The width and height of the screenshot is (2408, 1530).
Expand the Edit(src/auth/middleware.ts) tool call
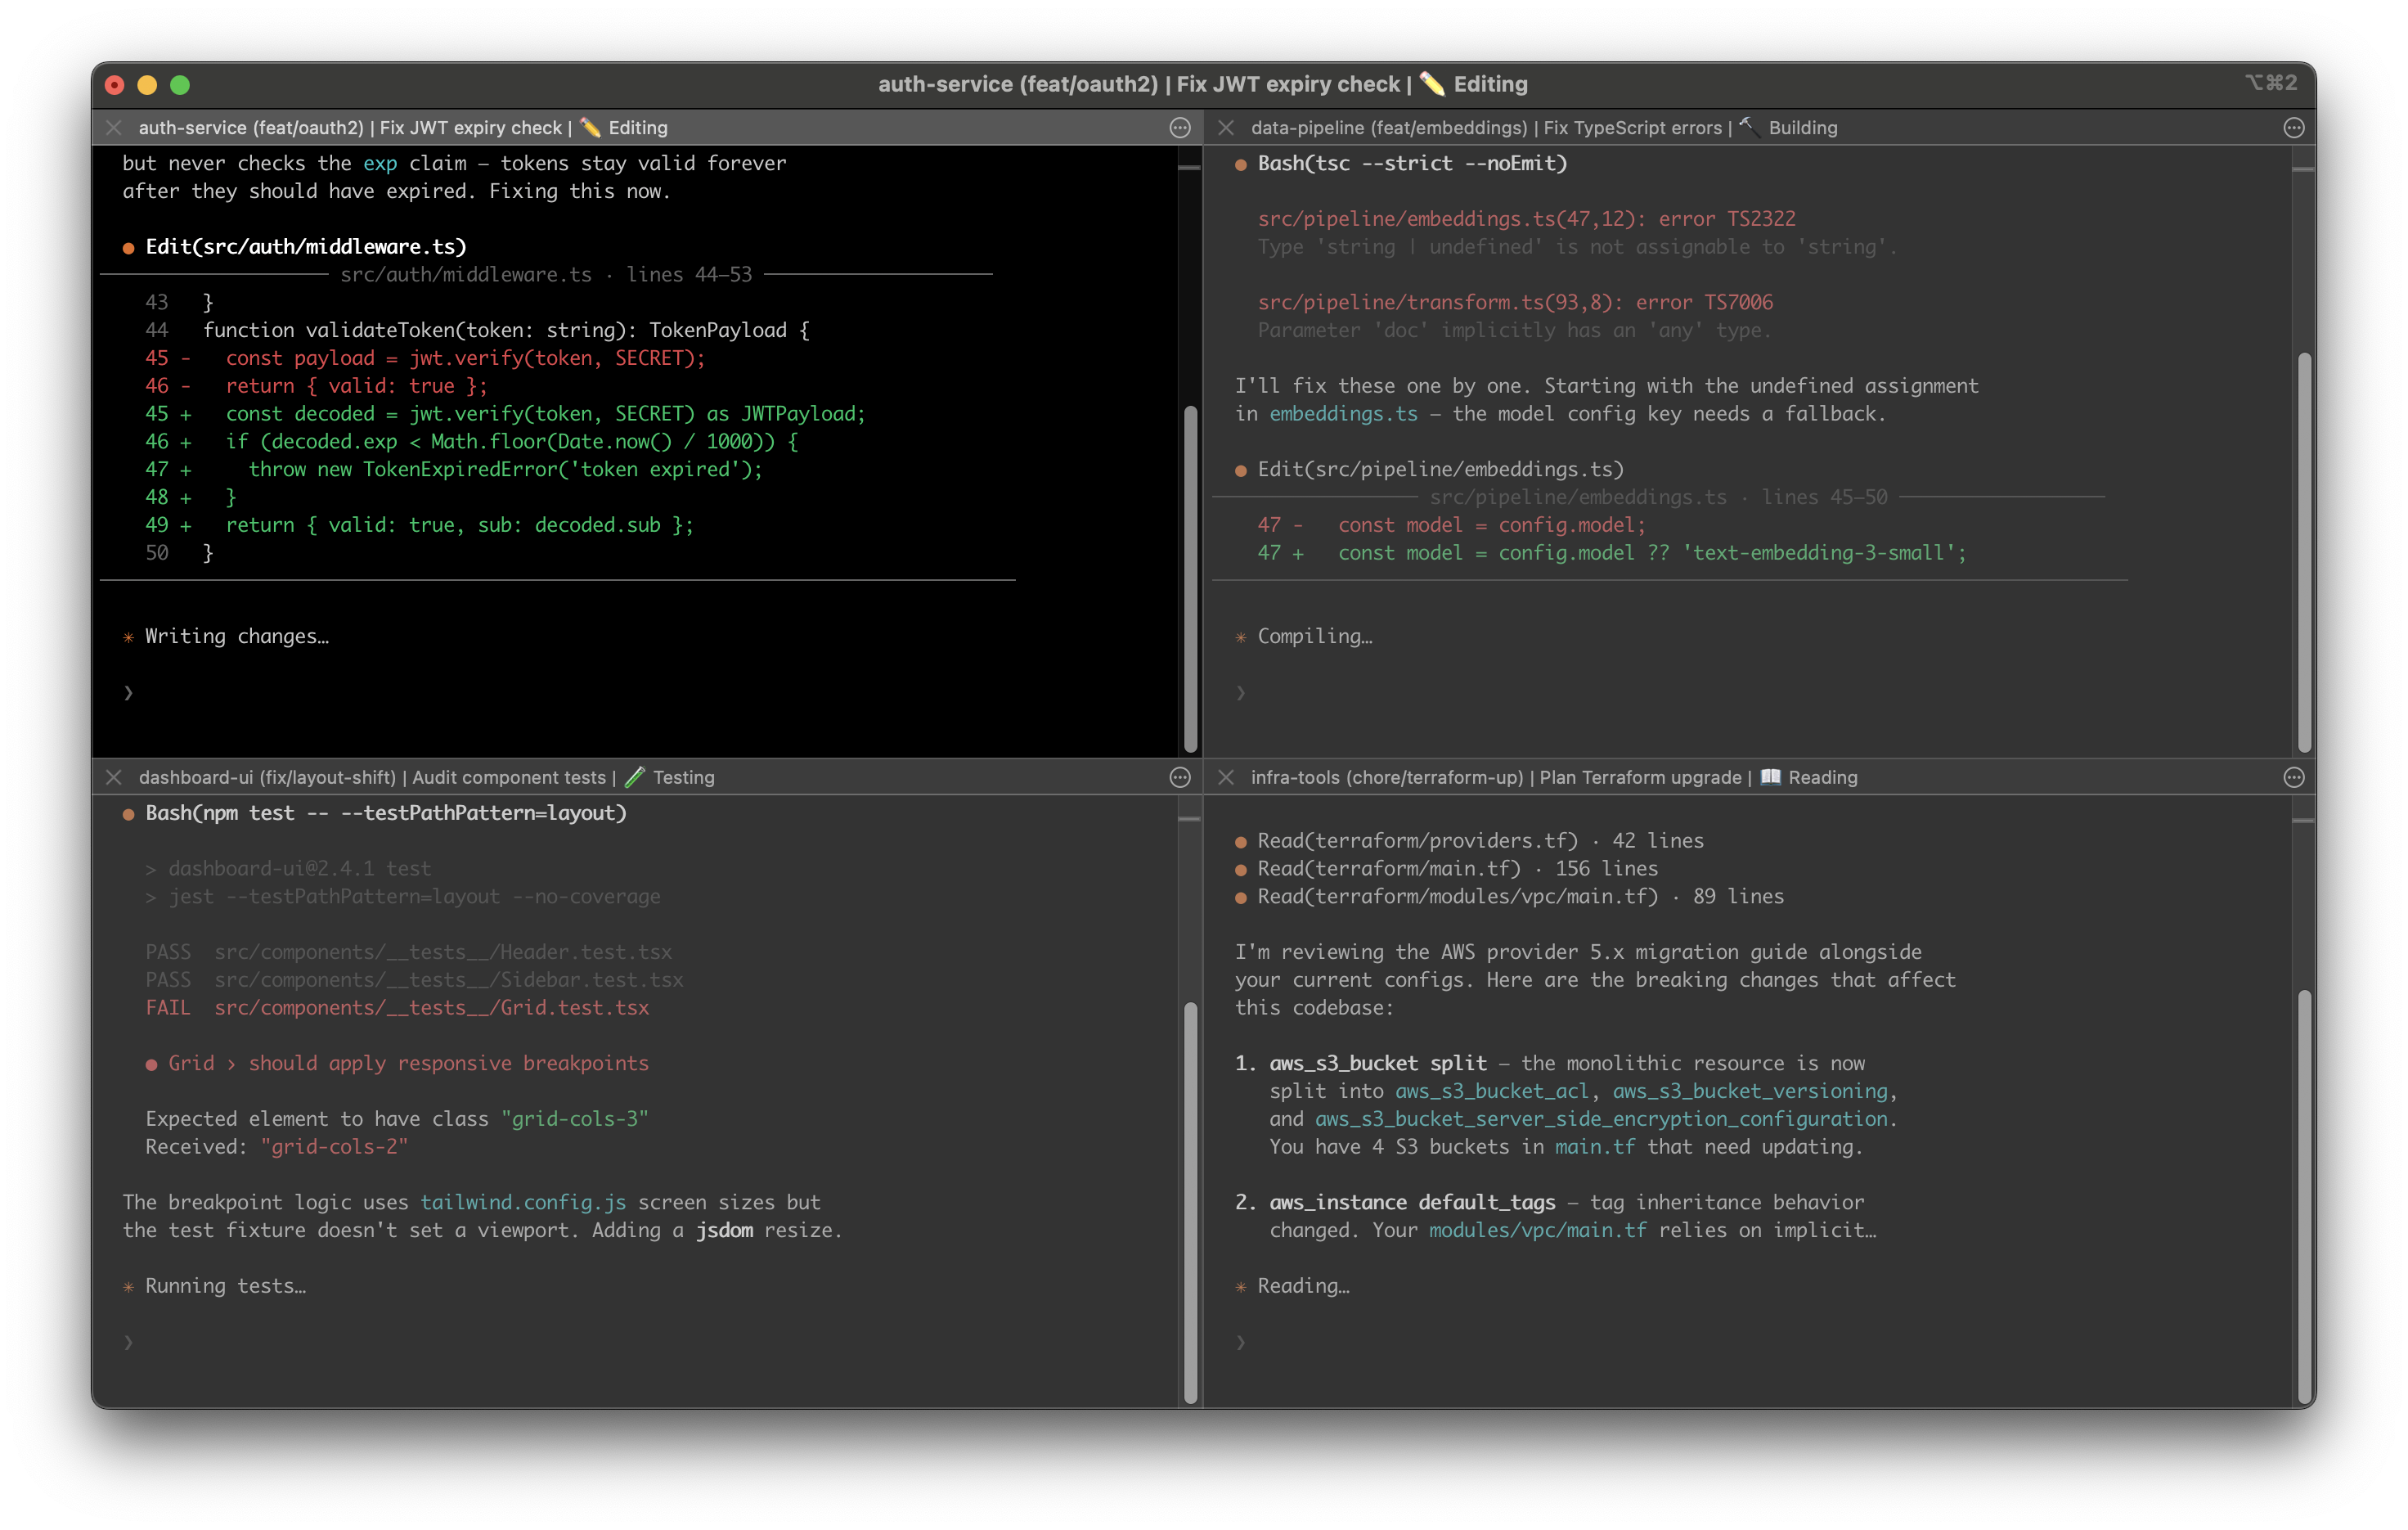tap(305, 246)
